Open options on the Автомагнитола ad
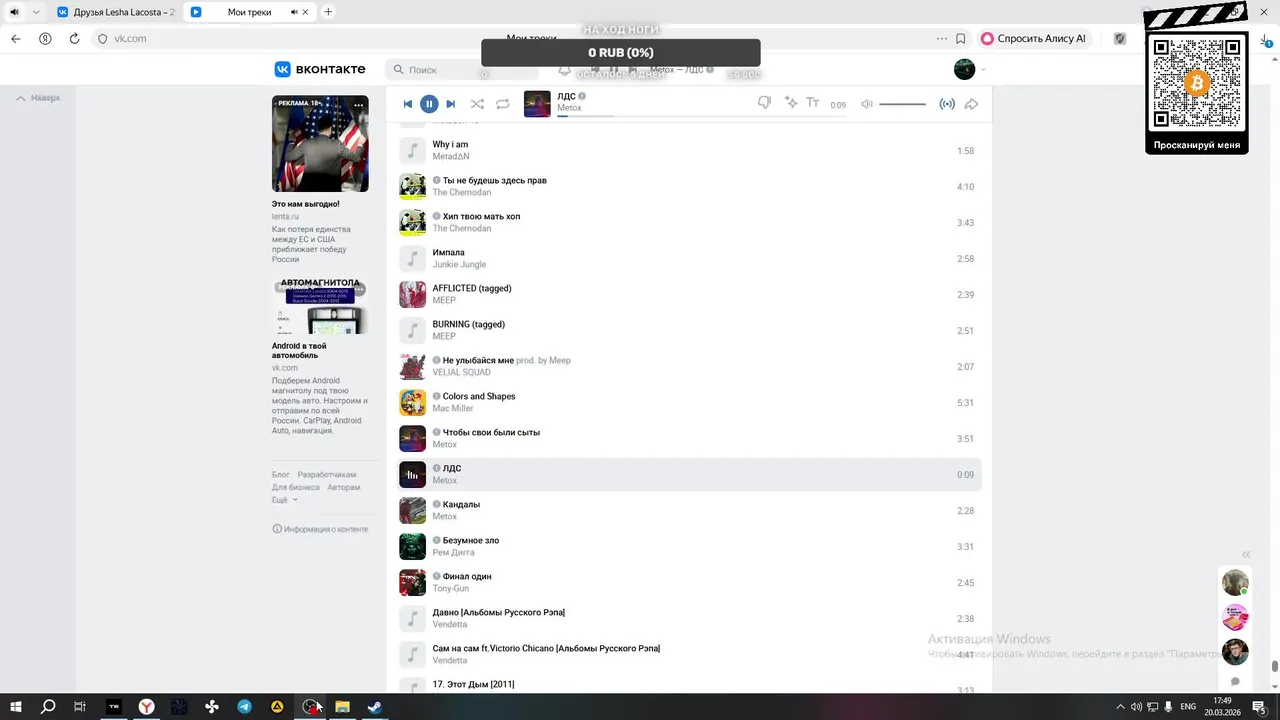Screen dimensions: 1280x720 click(358, 289)
